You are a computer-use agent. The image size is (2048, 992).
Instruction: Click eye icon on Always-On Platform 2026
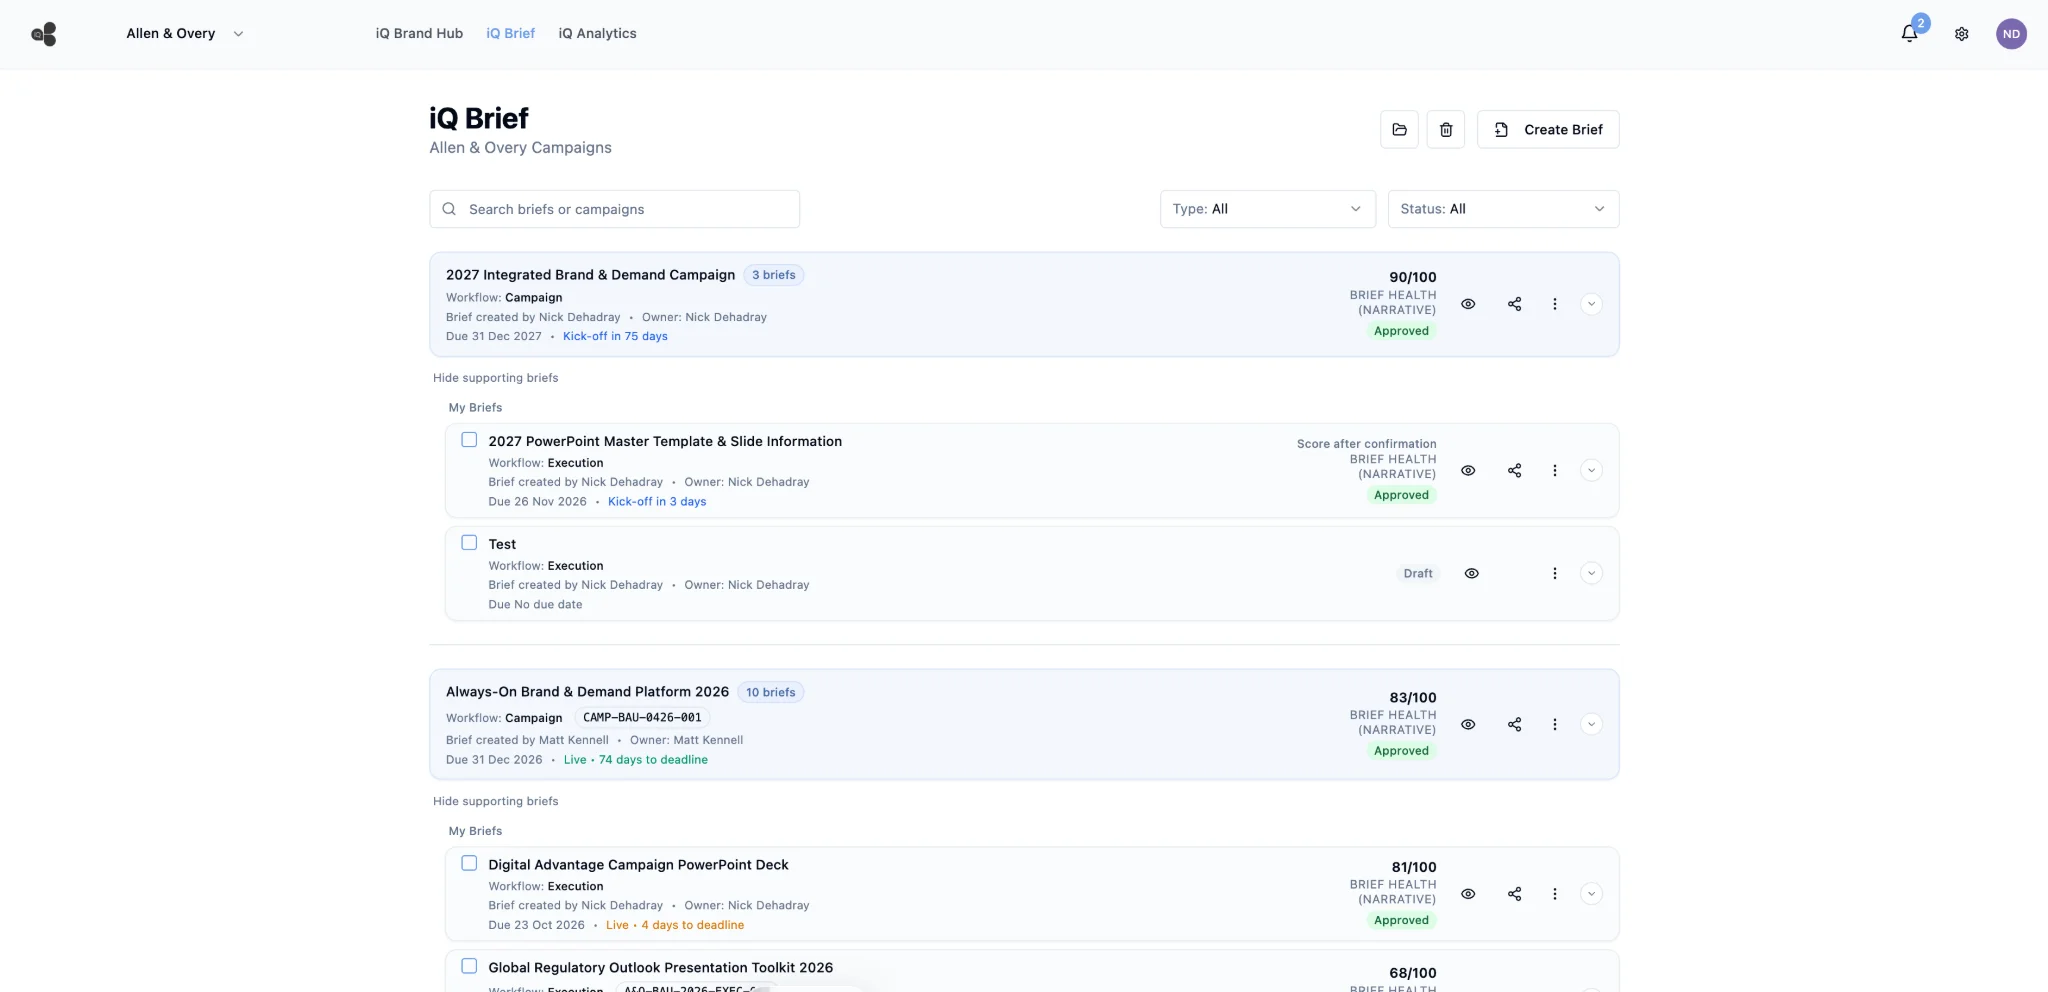point(1468,724)
